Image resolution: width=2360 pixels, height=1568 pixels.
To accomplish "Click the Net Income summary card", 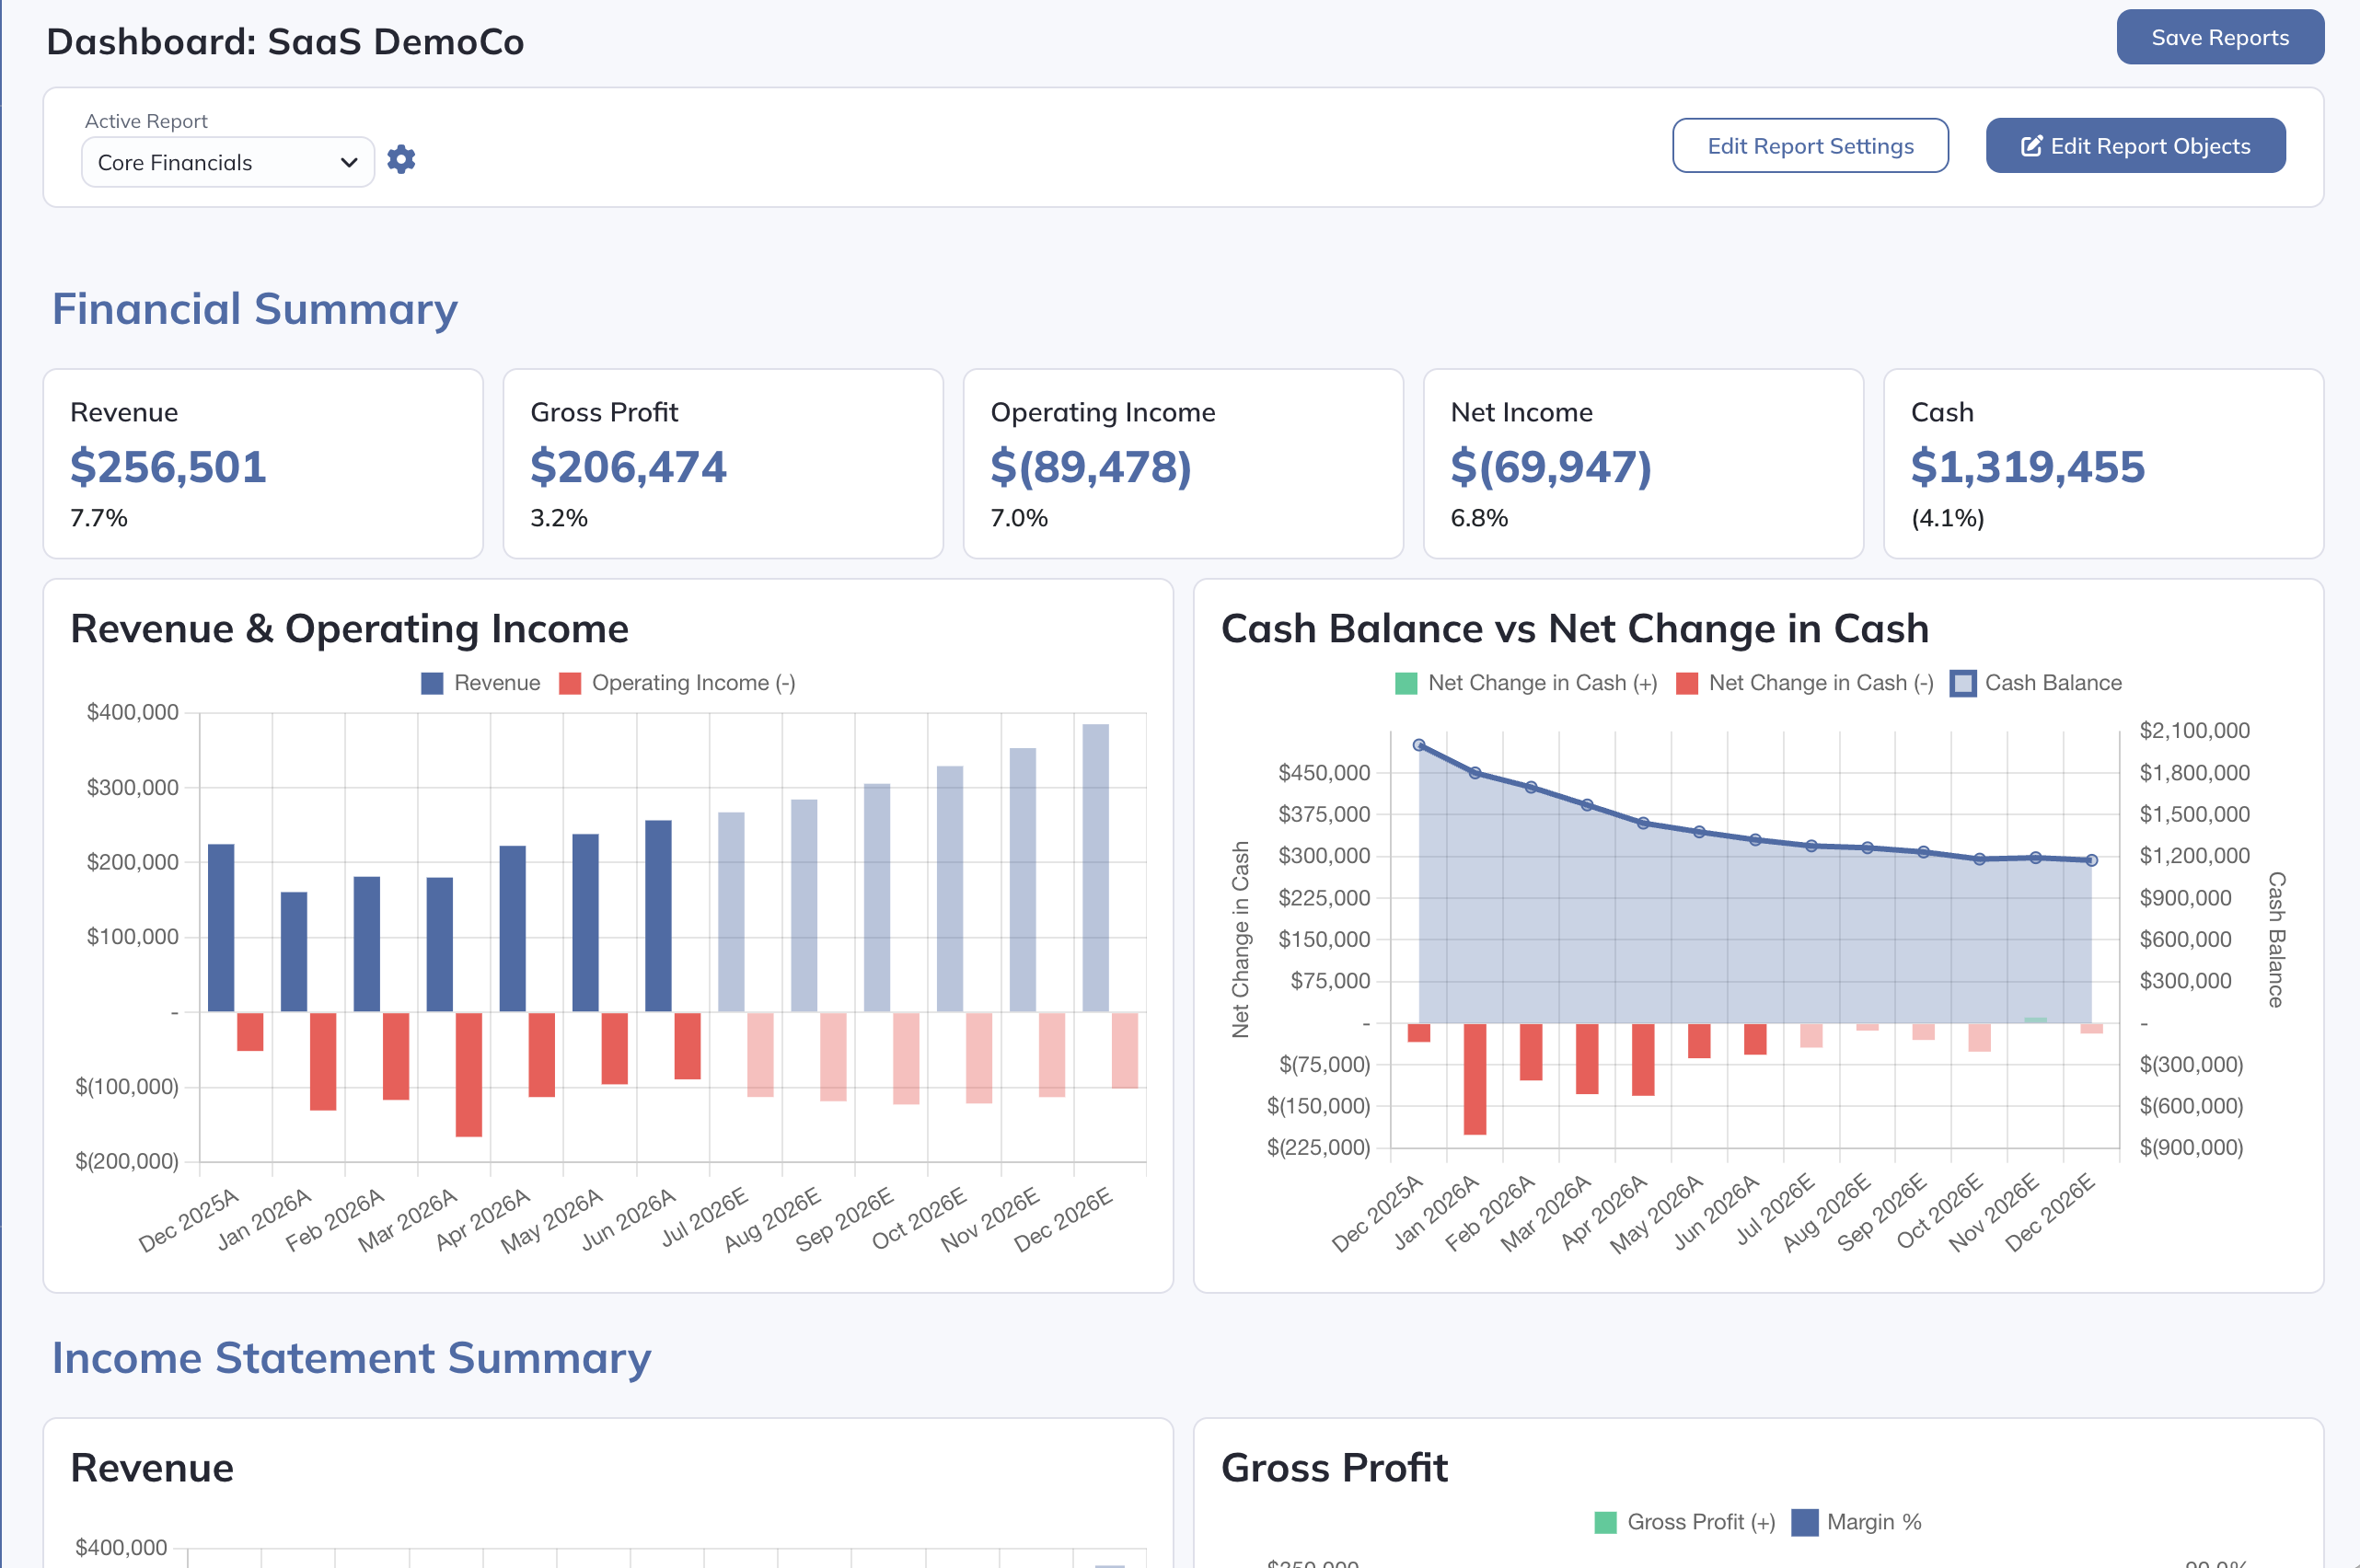I will pos(1643,464).
